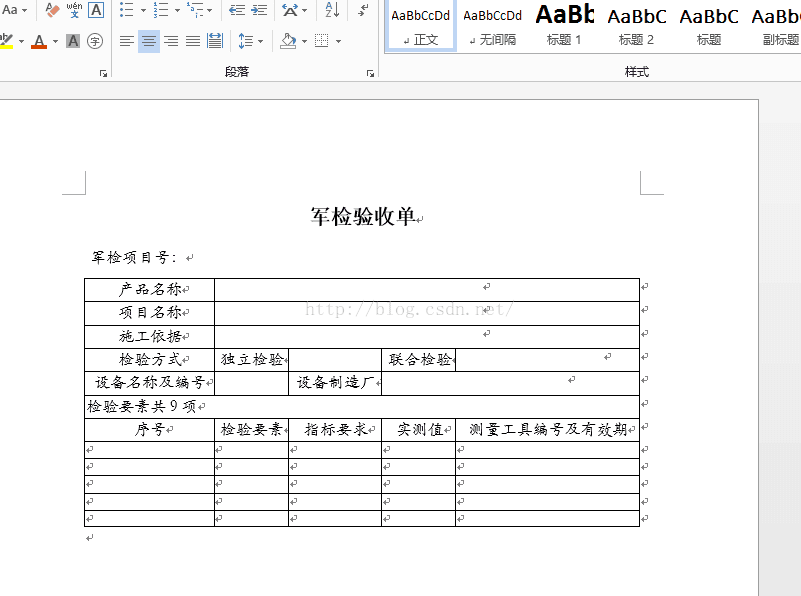
Task: Click the 产品名称 table cell
Action: (149, 290)
